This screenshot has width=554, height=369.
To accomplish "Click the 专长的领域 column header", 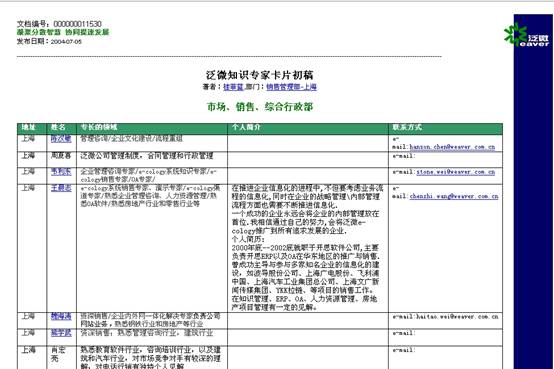I will tap(99, 127).
